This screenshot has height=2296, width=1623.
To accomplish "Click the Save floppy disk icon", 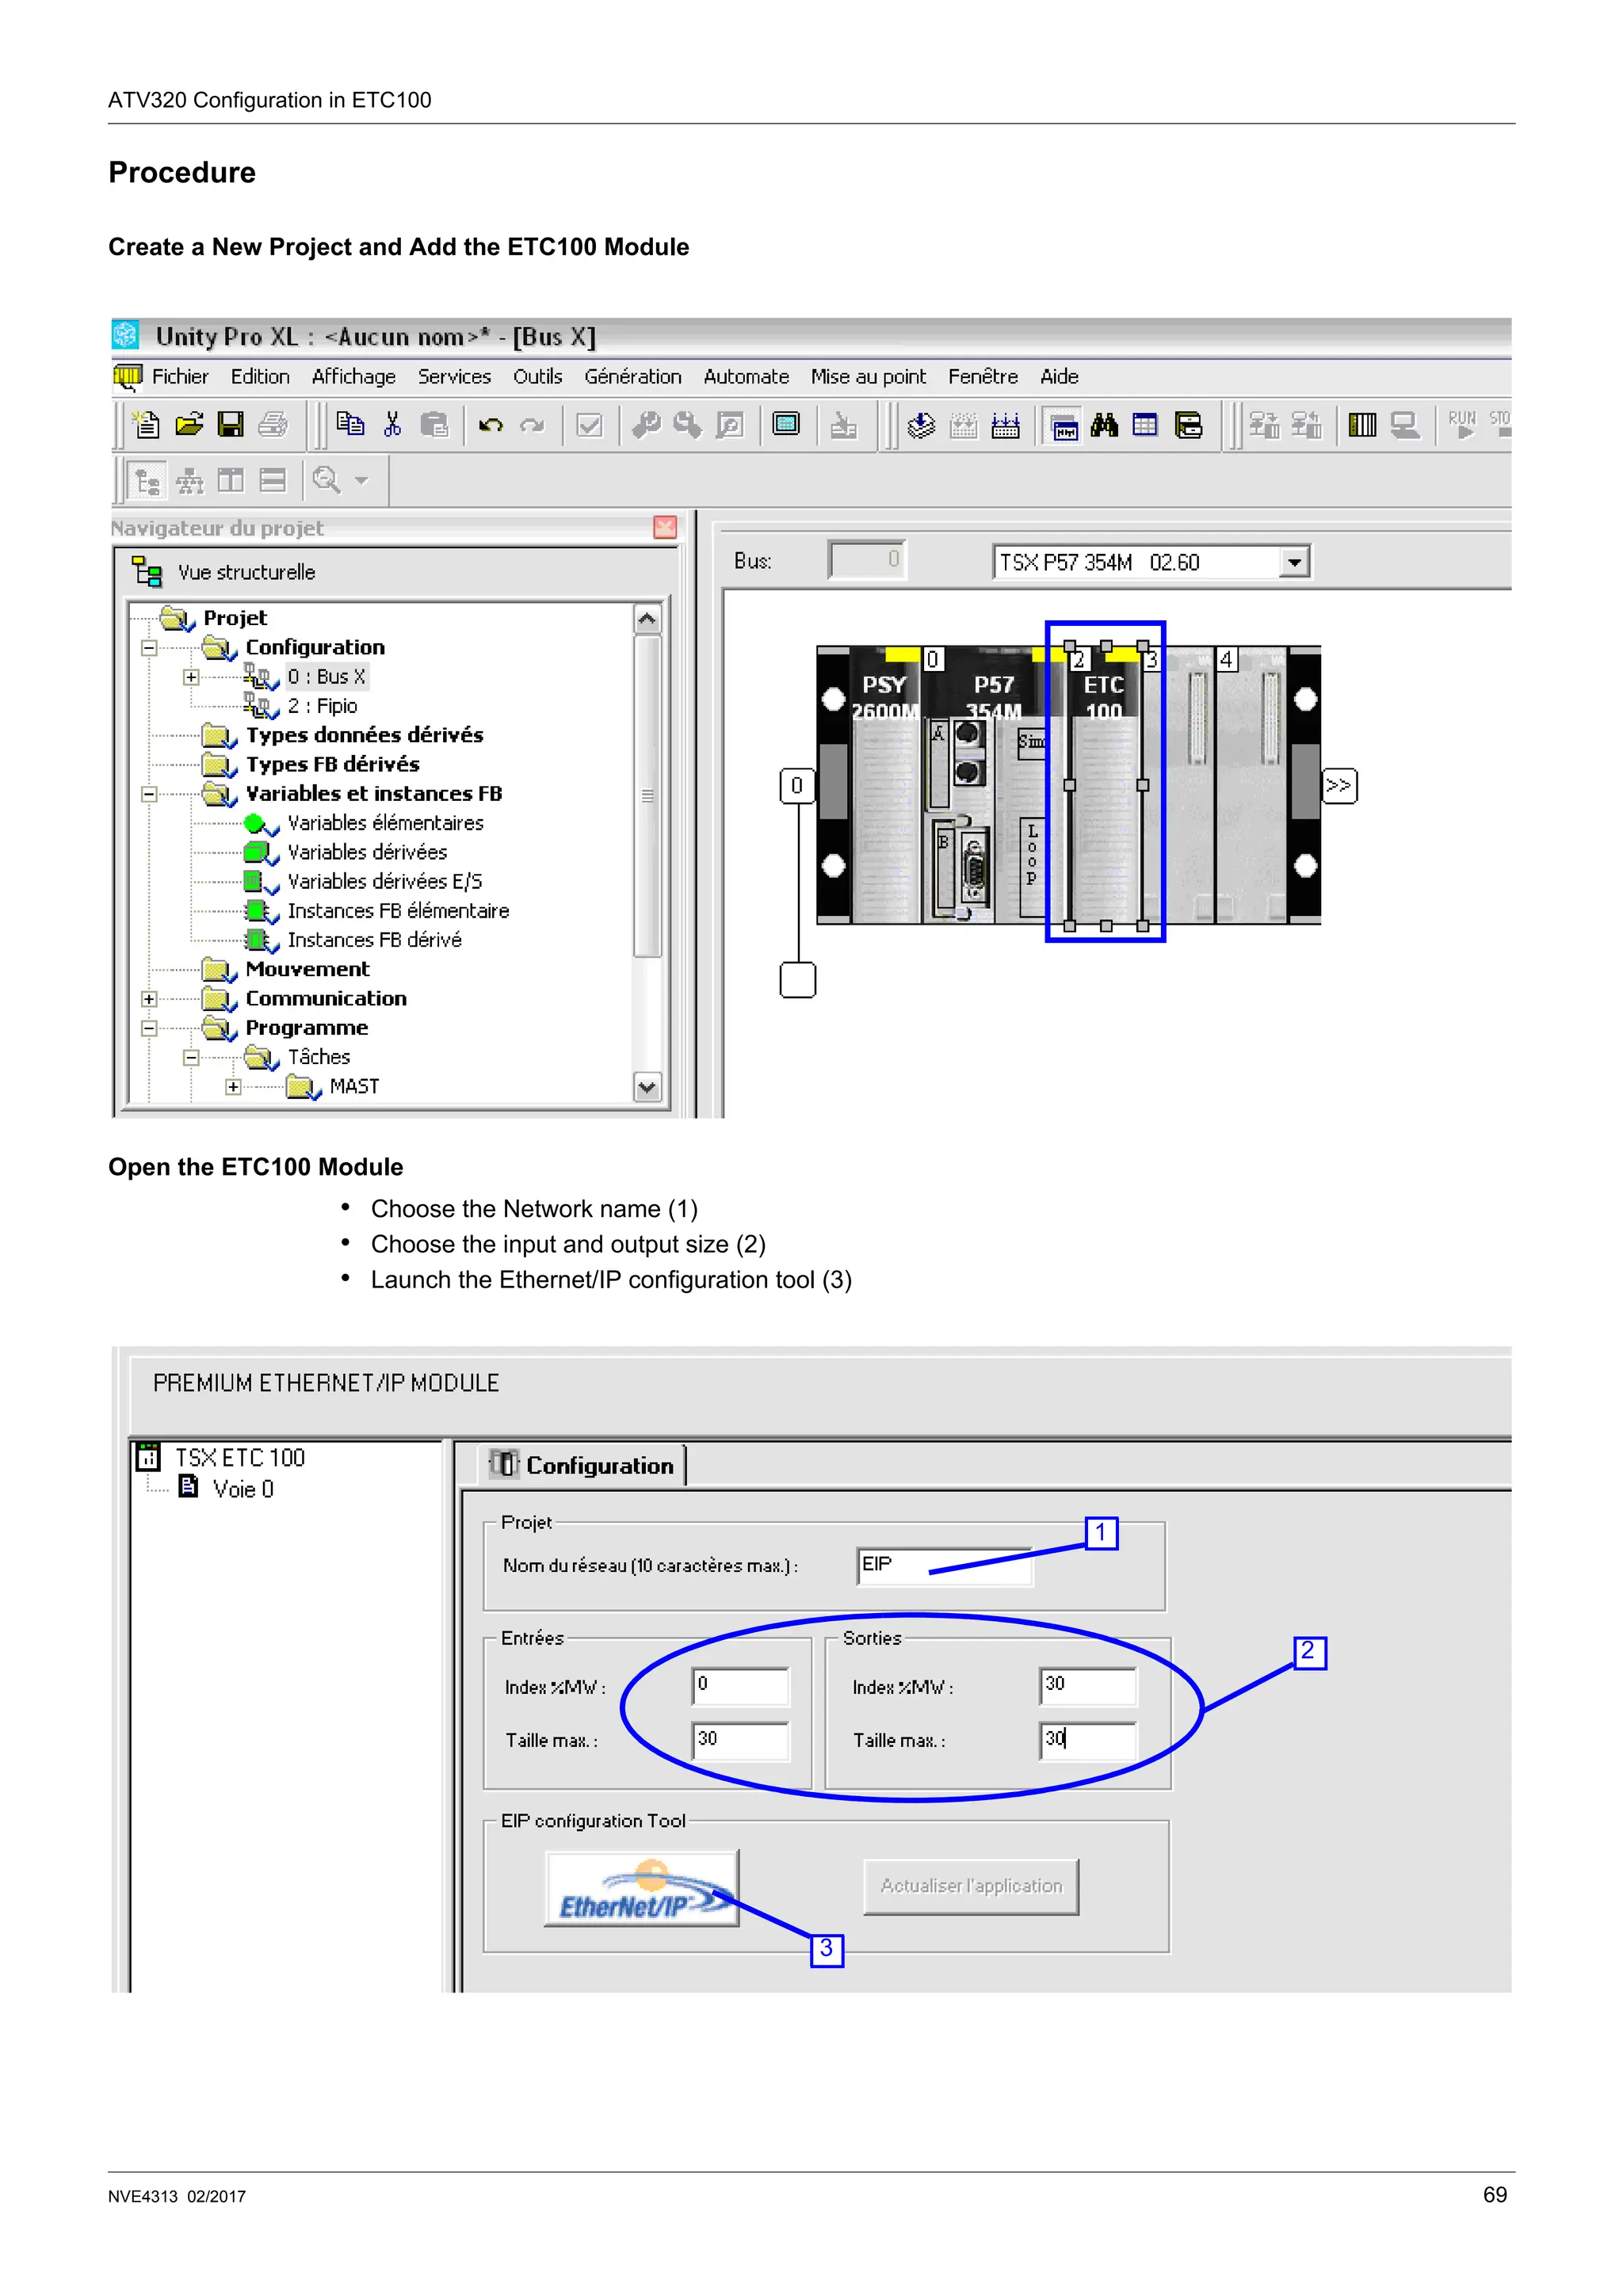I will click(231, 425).
